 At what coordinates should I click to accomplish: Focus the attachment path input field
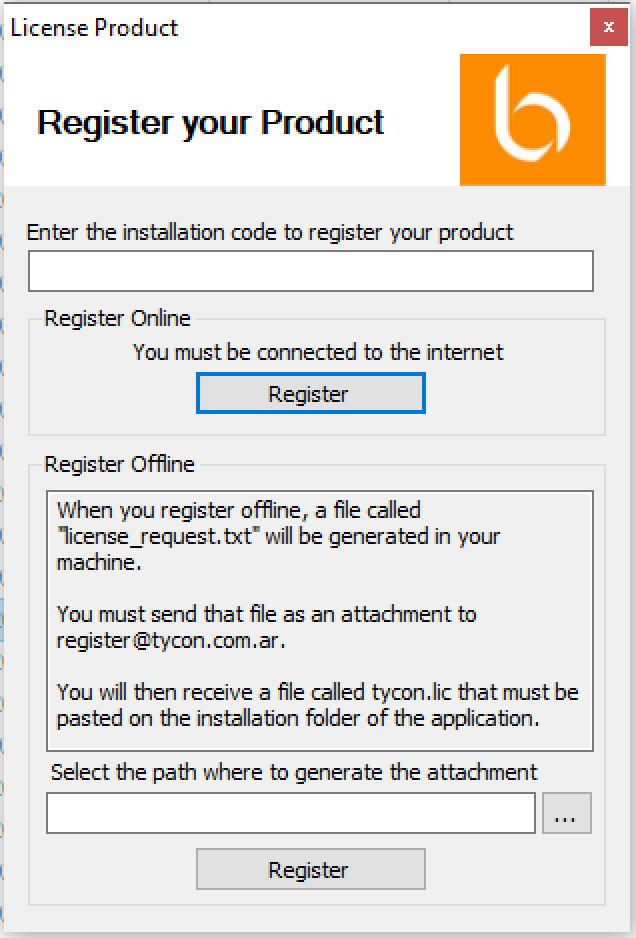291,813
